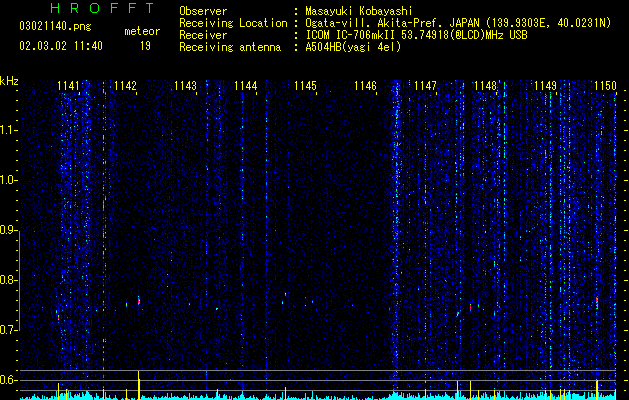
Task: Select the file name 03021140.png
Action: (x=55, y=27)
